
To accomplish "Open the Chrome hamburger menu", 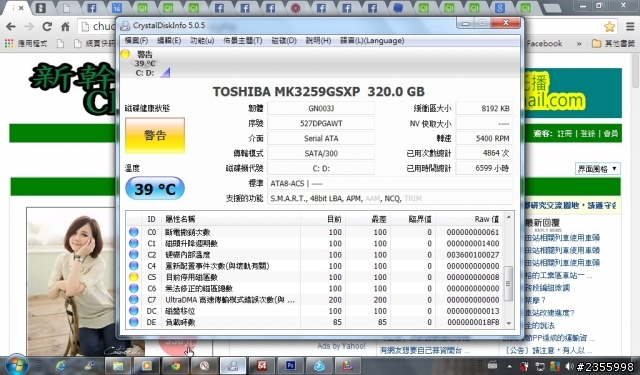I will coord(630,27).
